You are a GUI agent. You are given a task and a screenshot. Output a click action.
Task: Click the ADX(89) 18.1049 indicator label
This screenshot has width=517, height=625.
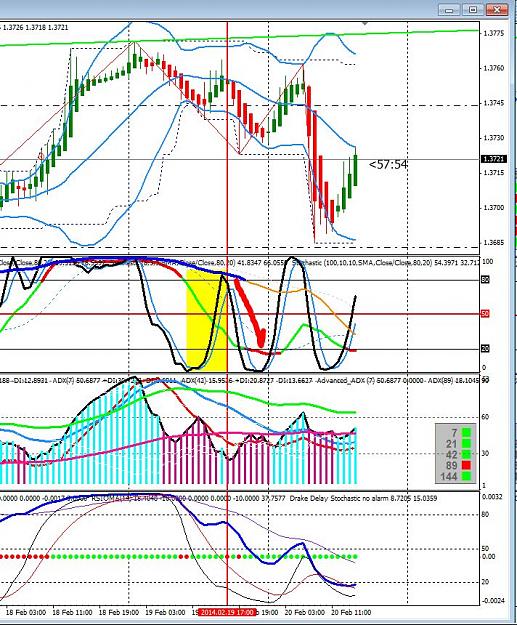click(x=452, y=381)
